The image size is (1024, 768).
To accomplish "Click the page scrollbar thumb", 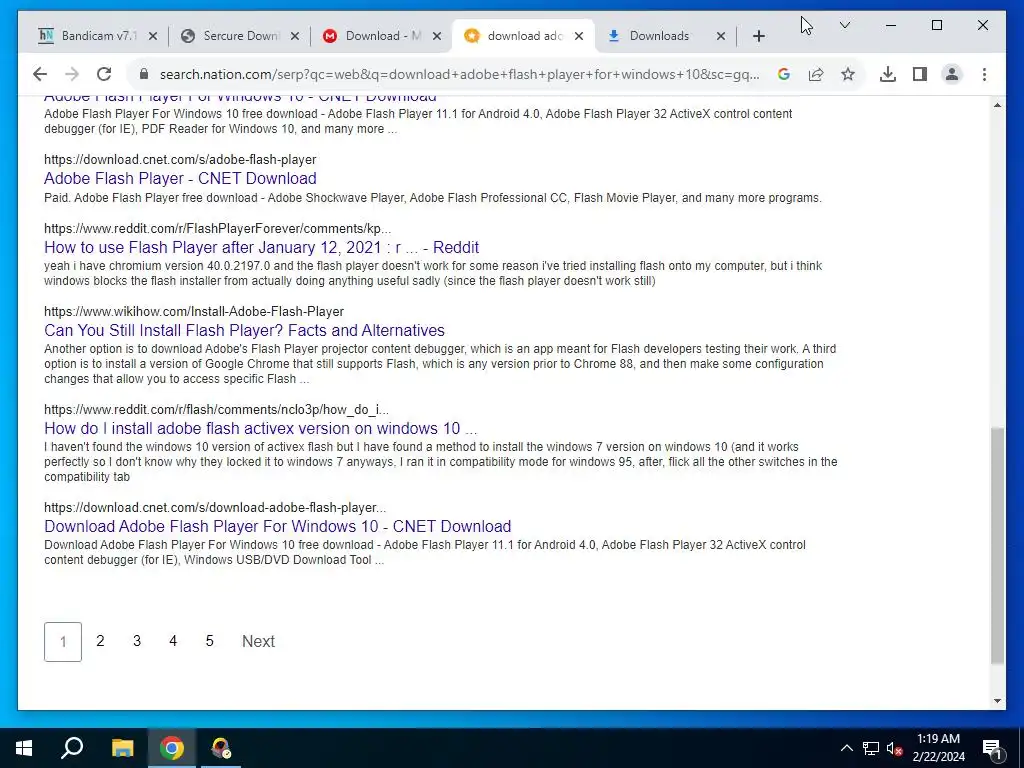I will 997,546.
